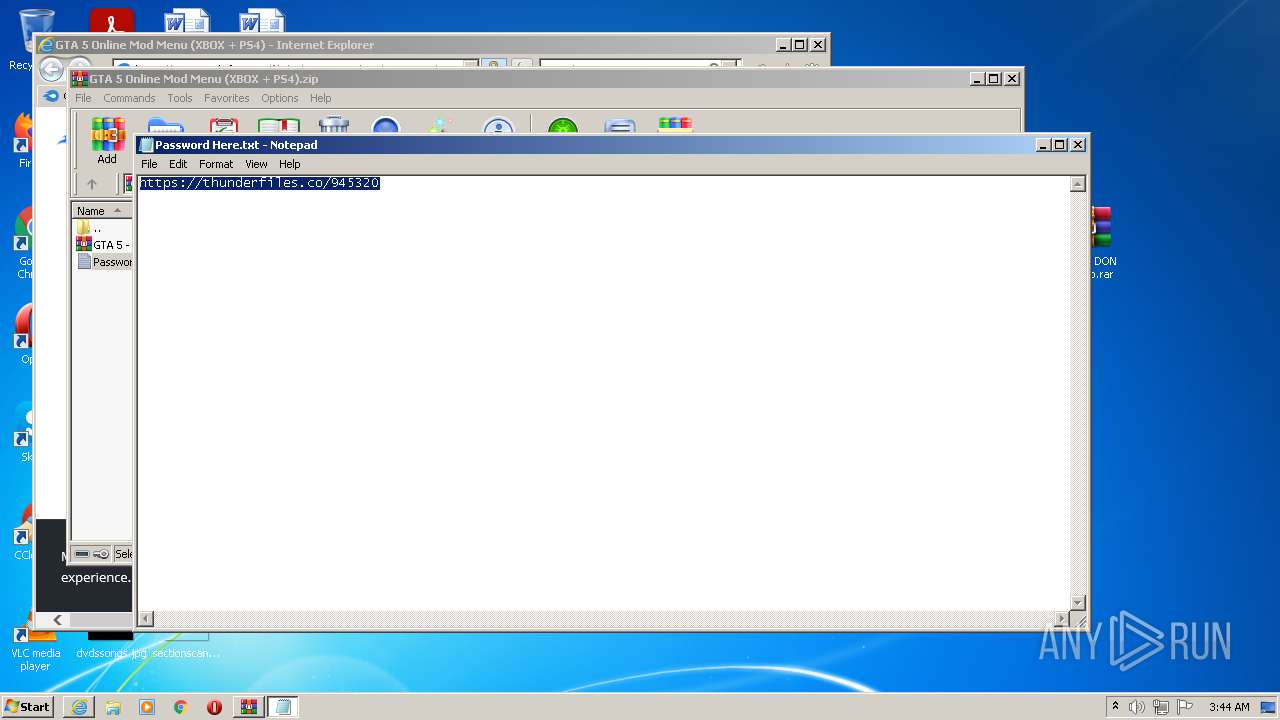Select the '..' parent folder row in WinRAR
This screenshot has width=1280, height=720.
point(102,228)
